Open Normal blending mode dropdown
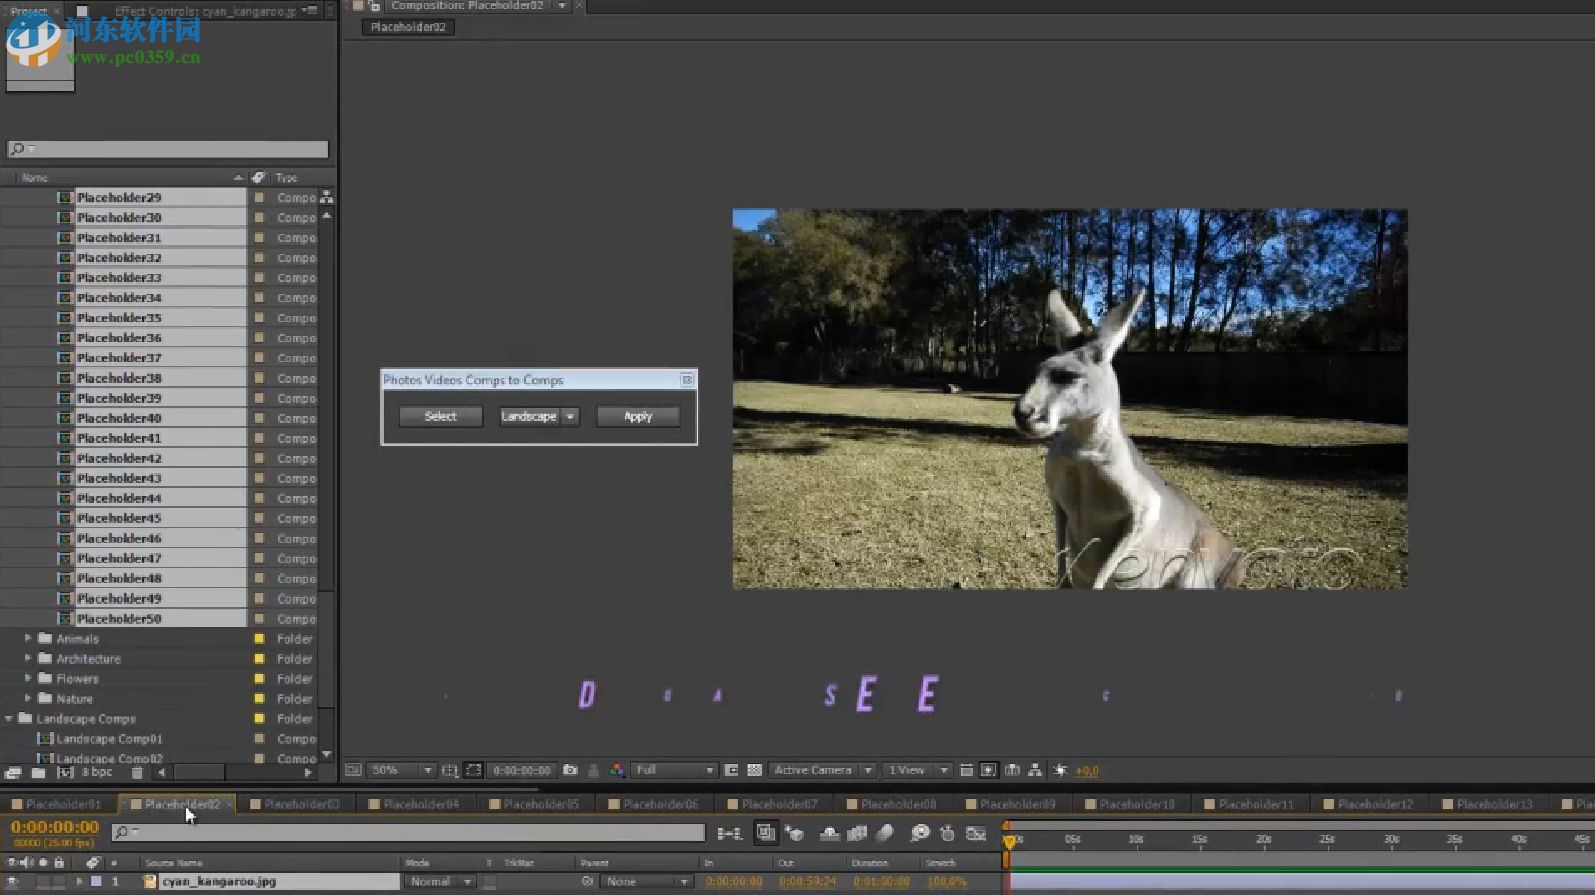The image size is (1595, 895). click(x=439, y=882)
